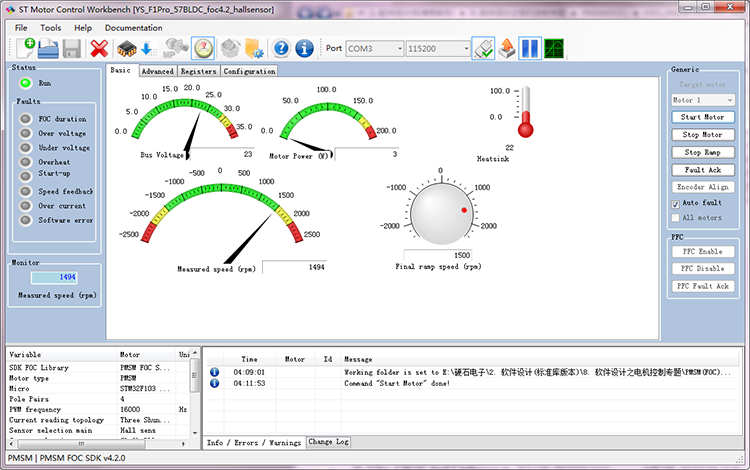
Task: Select the Pole Pairs variable row
Action: (x=98, y=399)
